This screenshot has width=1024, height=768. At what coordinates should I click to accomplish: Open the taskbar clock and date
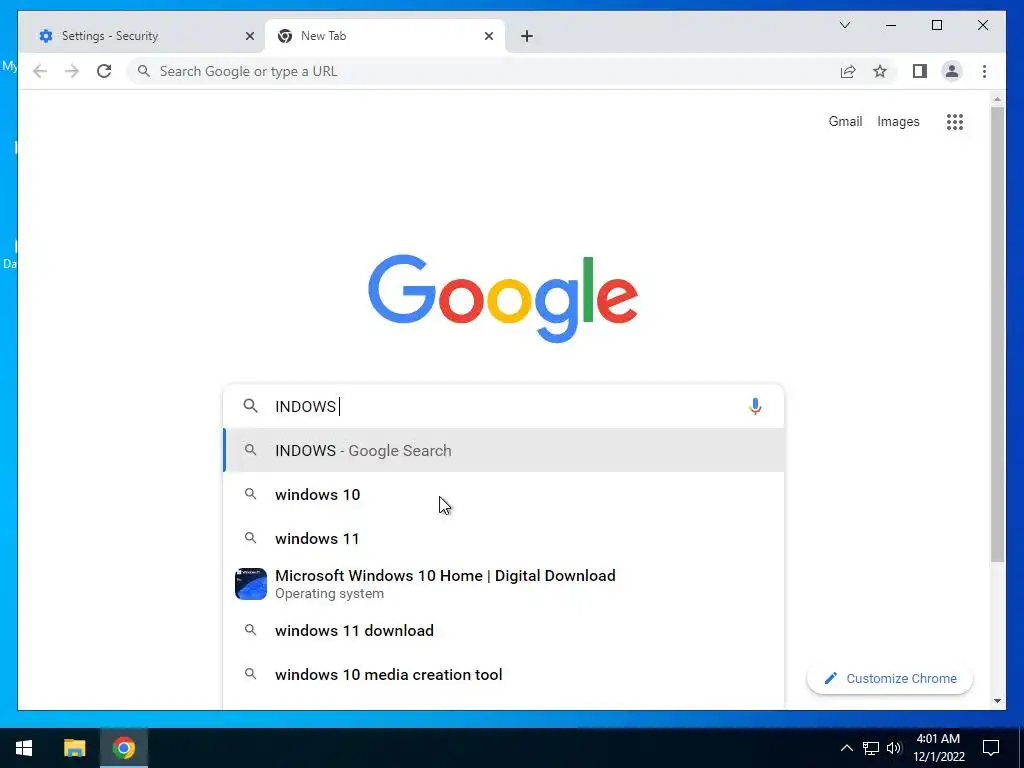coord(938,748)
